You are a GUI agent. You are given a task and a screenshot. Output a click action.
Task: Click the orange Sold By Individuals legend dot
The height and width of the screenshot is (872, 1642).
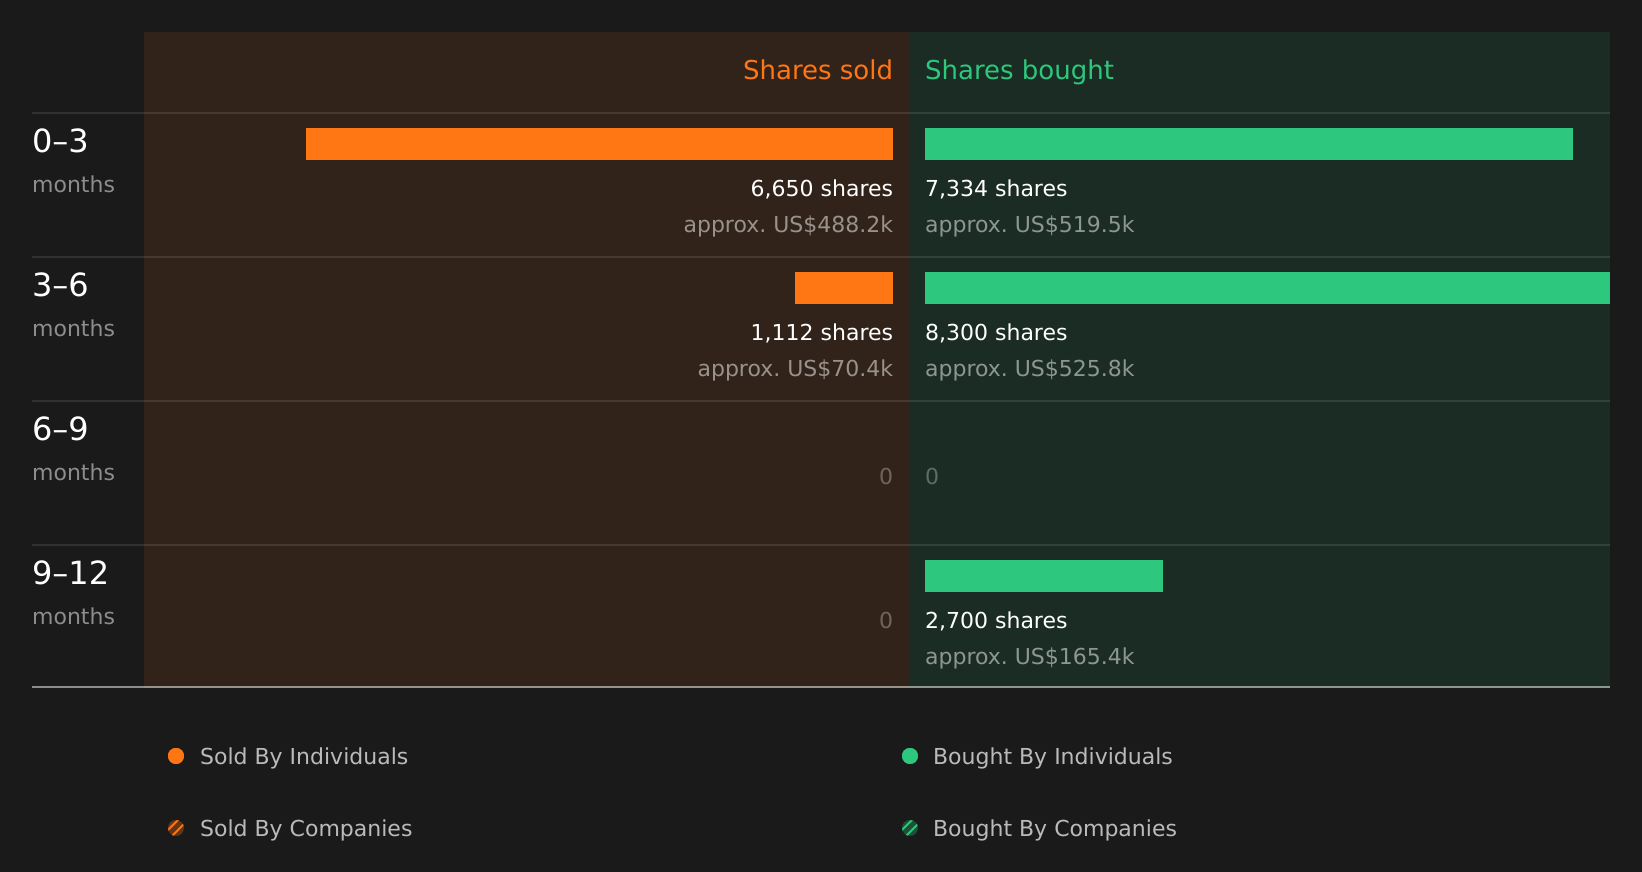(176, 756)
